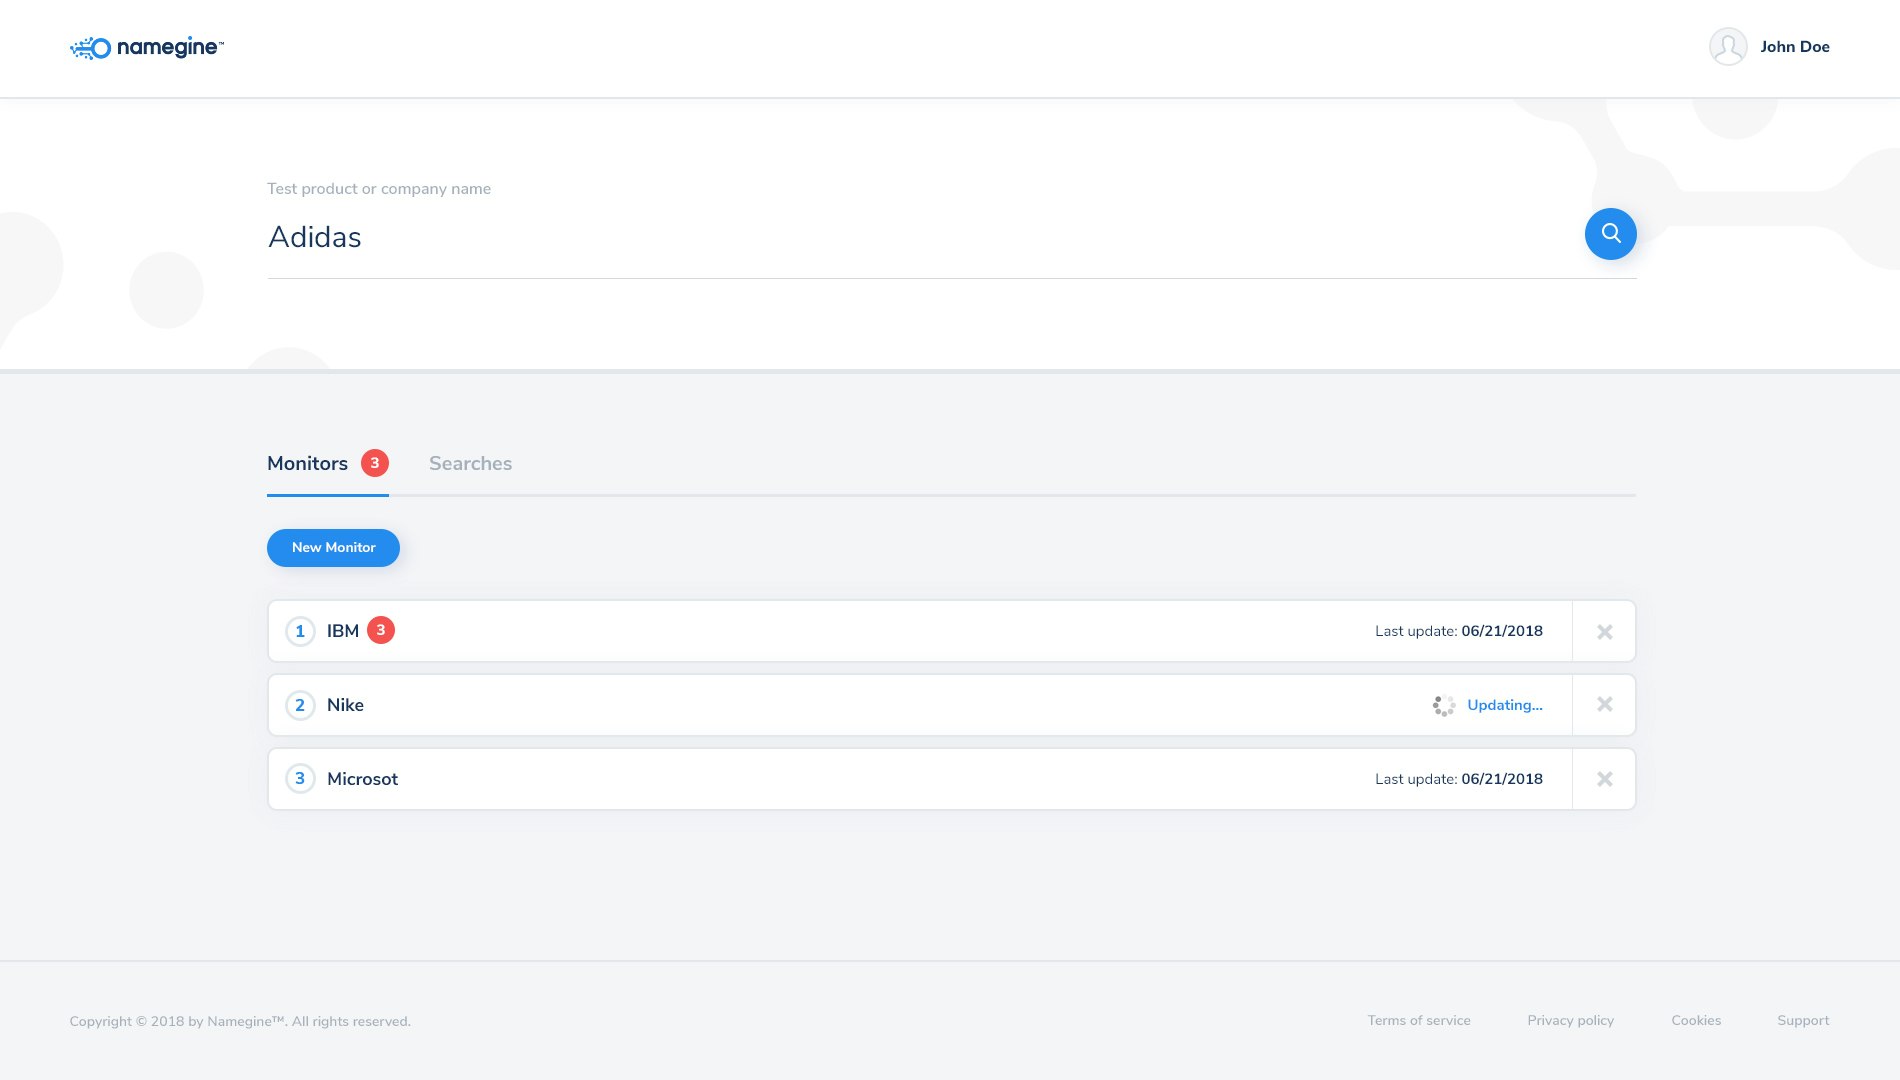Open the John Doe avatar icon
Viewport: 1900px width, 1080px height.
(1728, 47)
